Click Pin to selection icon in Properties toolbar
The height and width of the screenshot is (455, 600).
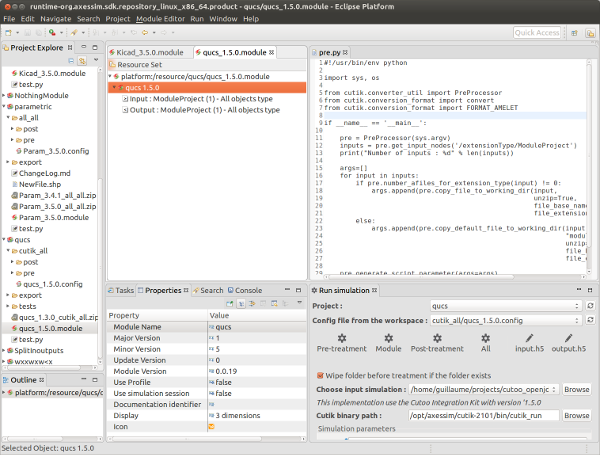230,303
